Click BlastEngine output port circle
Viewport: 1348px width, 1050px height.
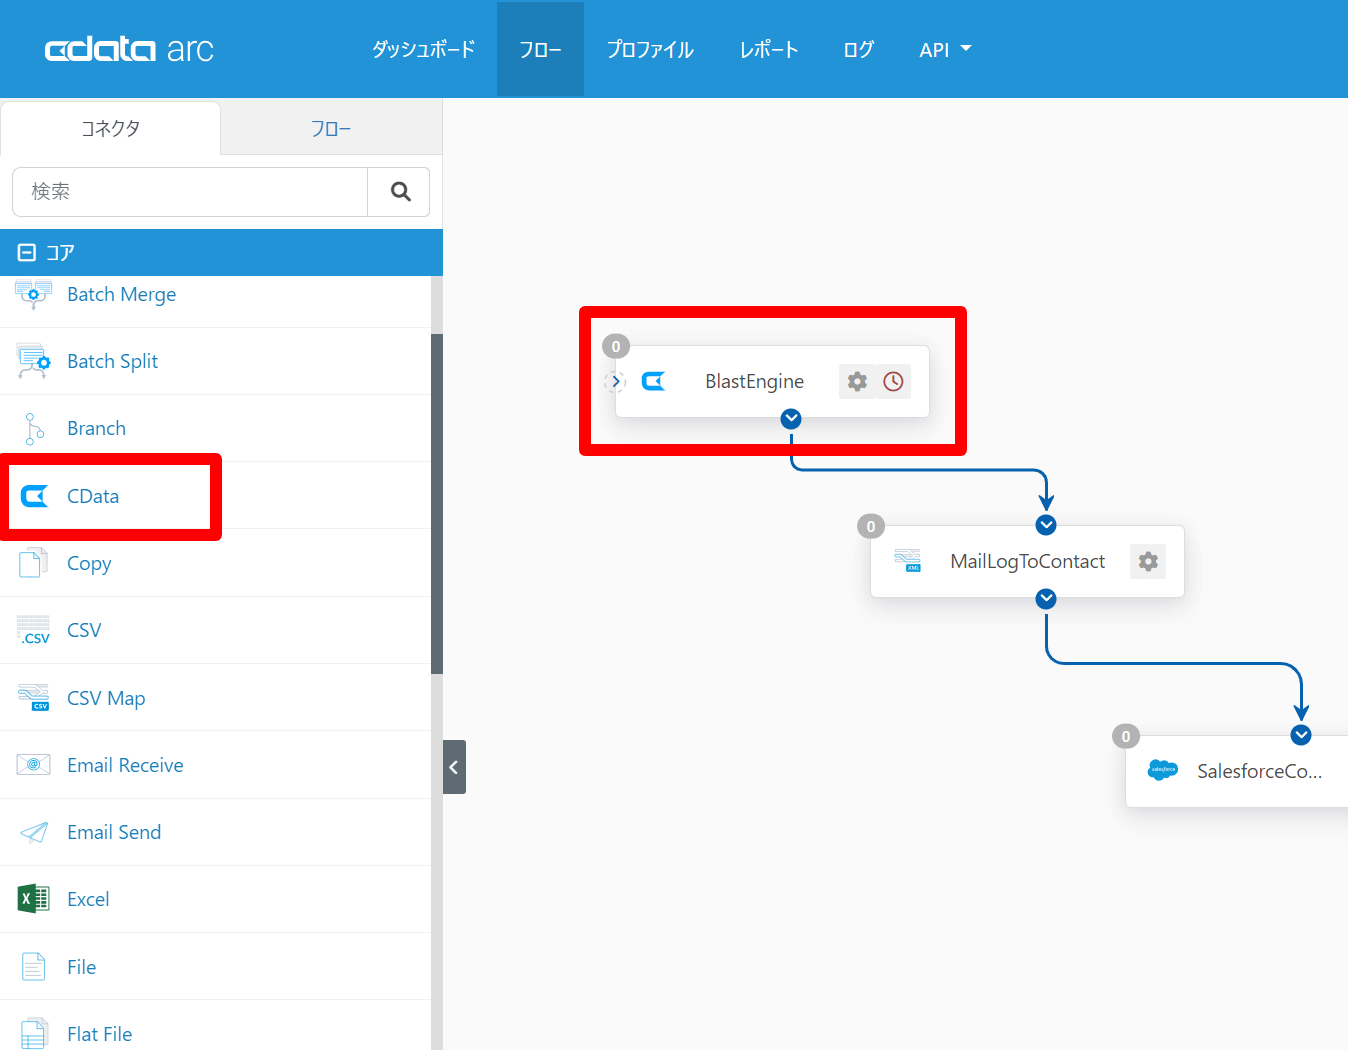tap(791, 418)
